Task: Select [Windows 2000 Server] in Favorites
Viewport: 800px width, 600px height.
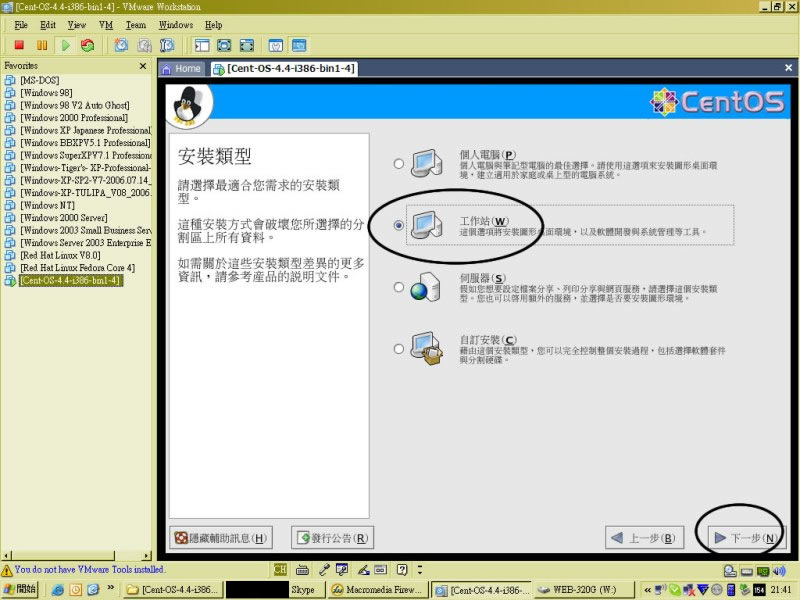Action: tap(64, 218)
